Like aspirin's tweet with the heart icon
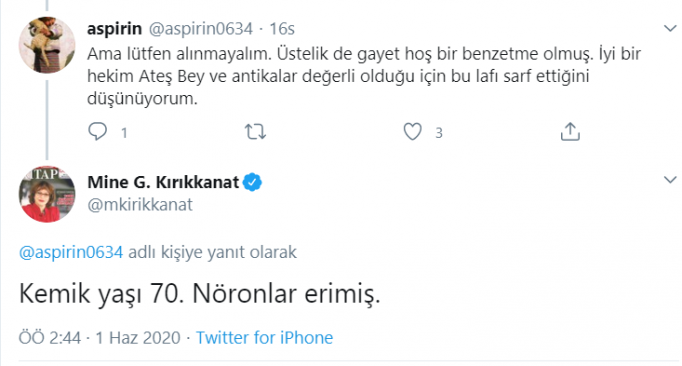This screenshot has width=682, height=366. (x=412, y=131)
